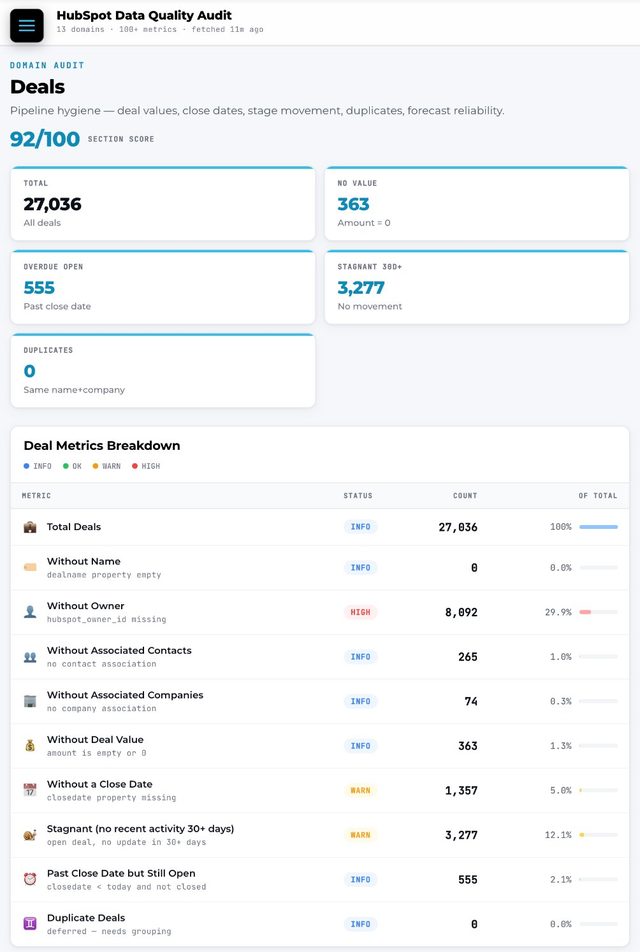The height and width of the screenshot is (952, 640).
Task: Click the INFO badge for Without Associated Companies
Action: (360, 701)
